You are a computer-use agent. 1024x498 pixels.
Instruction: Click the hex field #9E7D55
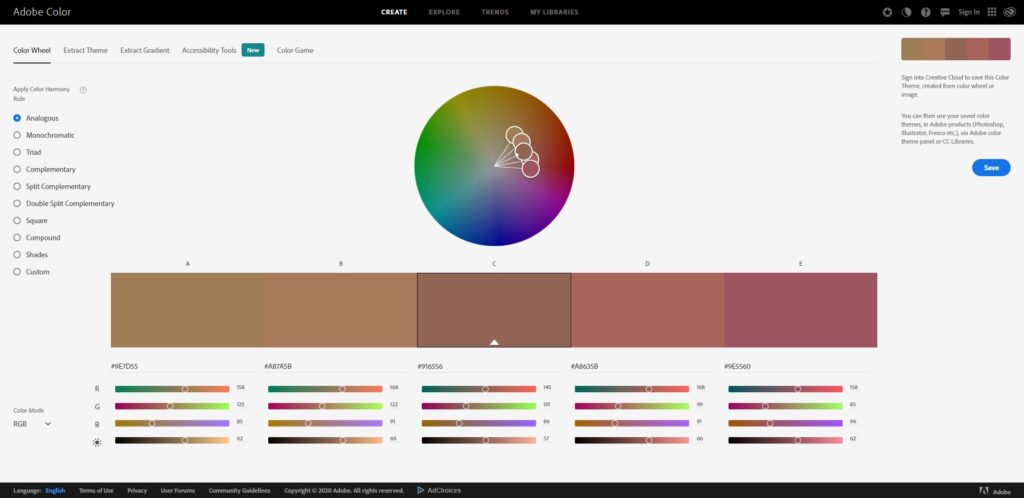point(125,366)
